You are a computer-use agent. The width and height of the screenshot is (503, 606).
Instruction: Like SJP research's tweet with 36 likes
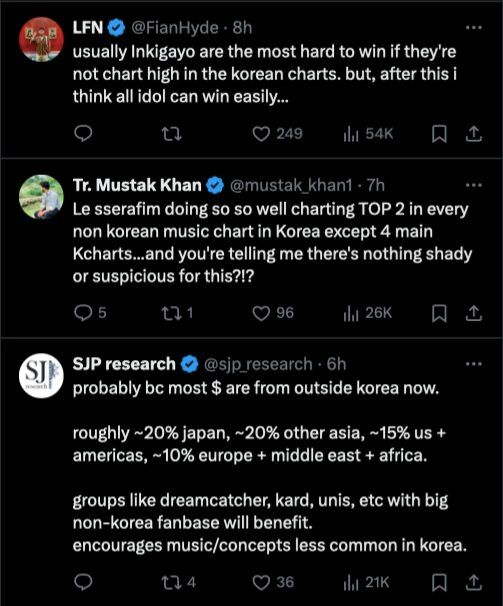(273, 582)
